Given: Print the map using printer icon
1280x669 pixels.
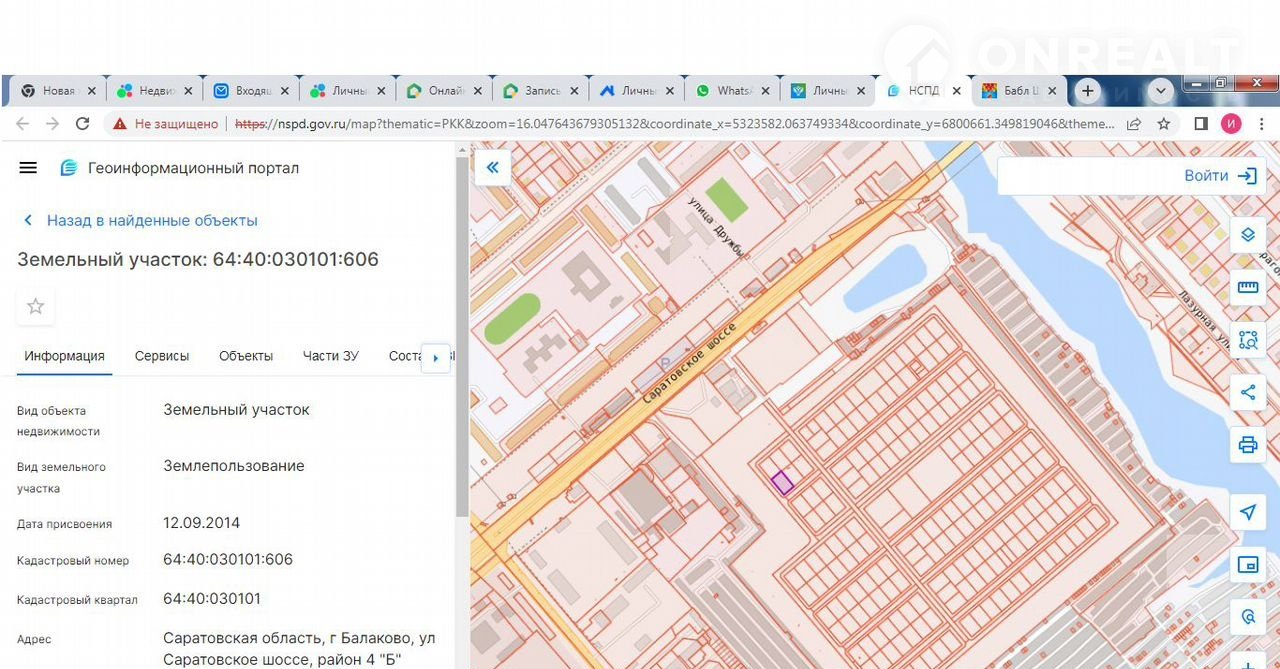Looking at the screenshot, I should 1247,445.
